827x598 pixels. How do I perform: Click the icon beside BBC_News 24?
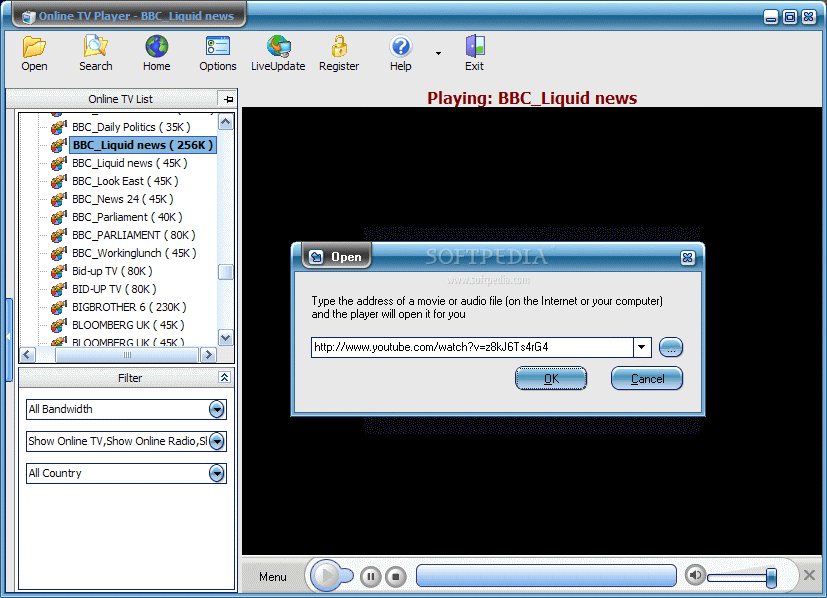[x=59, y=199]
